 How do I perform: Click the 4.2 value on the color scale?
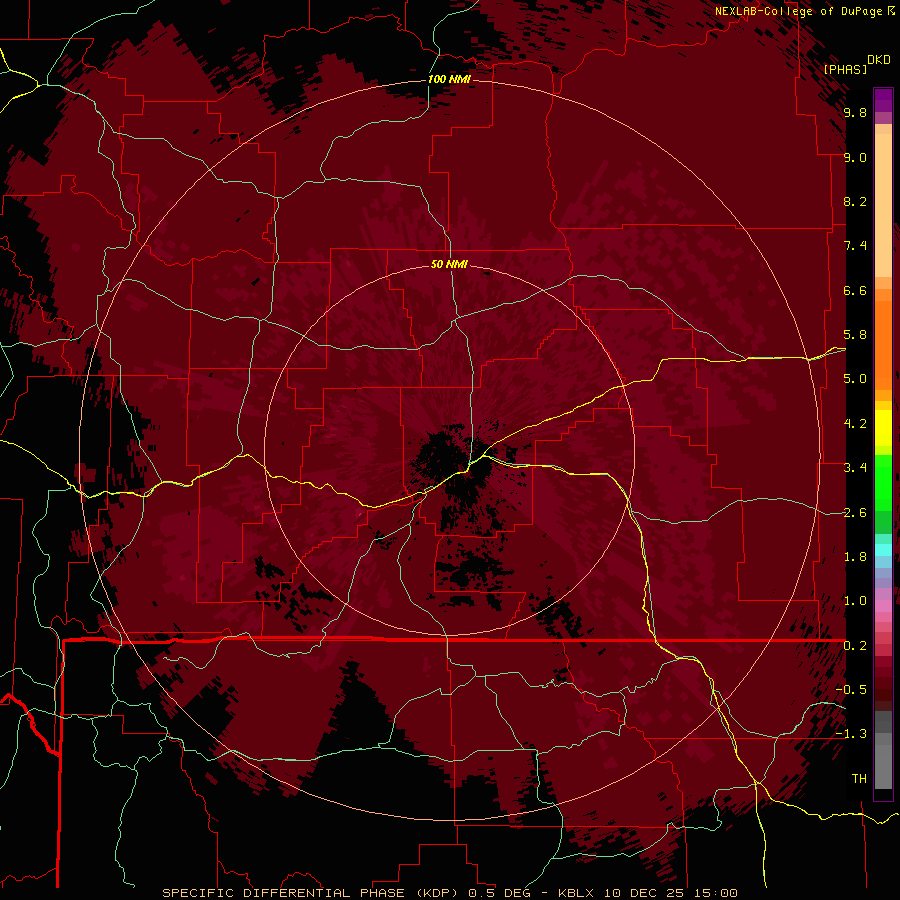pos(855,424)
